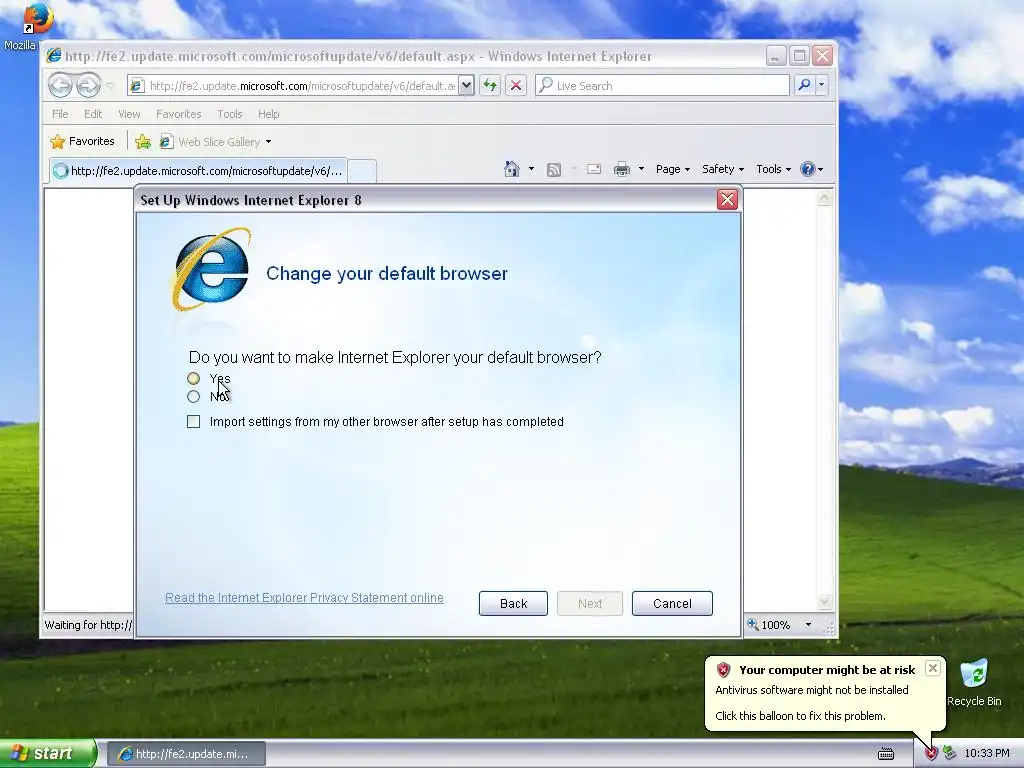The image size is (1024, 768).
Task: Click the Start button
Action: tap(48, 754)
